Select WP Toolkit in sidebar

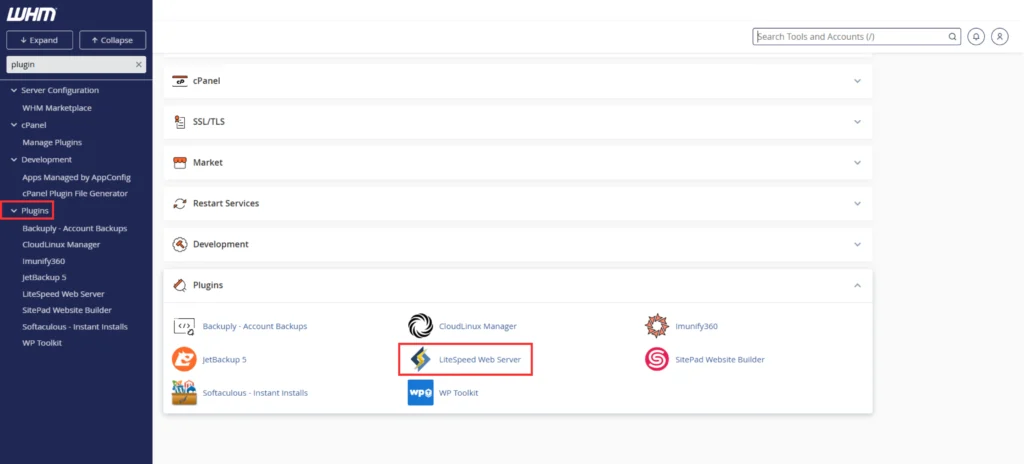click(42, 342)
